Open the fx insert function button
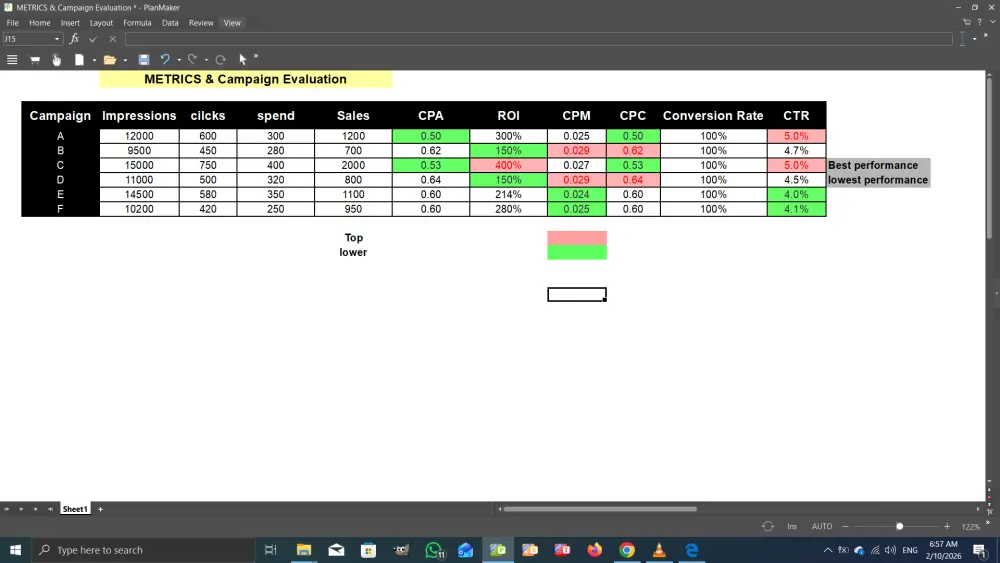1000x563 pixels. [74, 39]
